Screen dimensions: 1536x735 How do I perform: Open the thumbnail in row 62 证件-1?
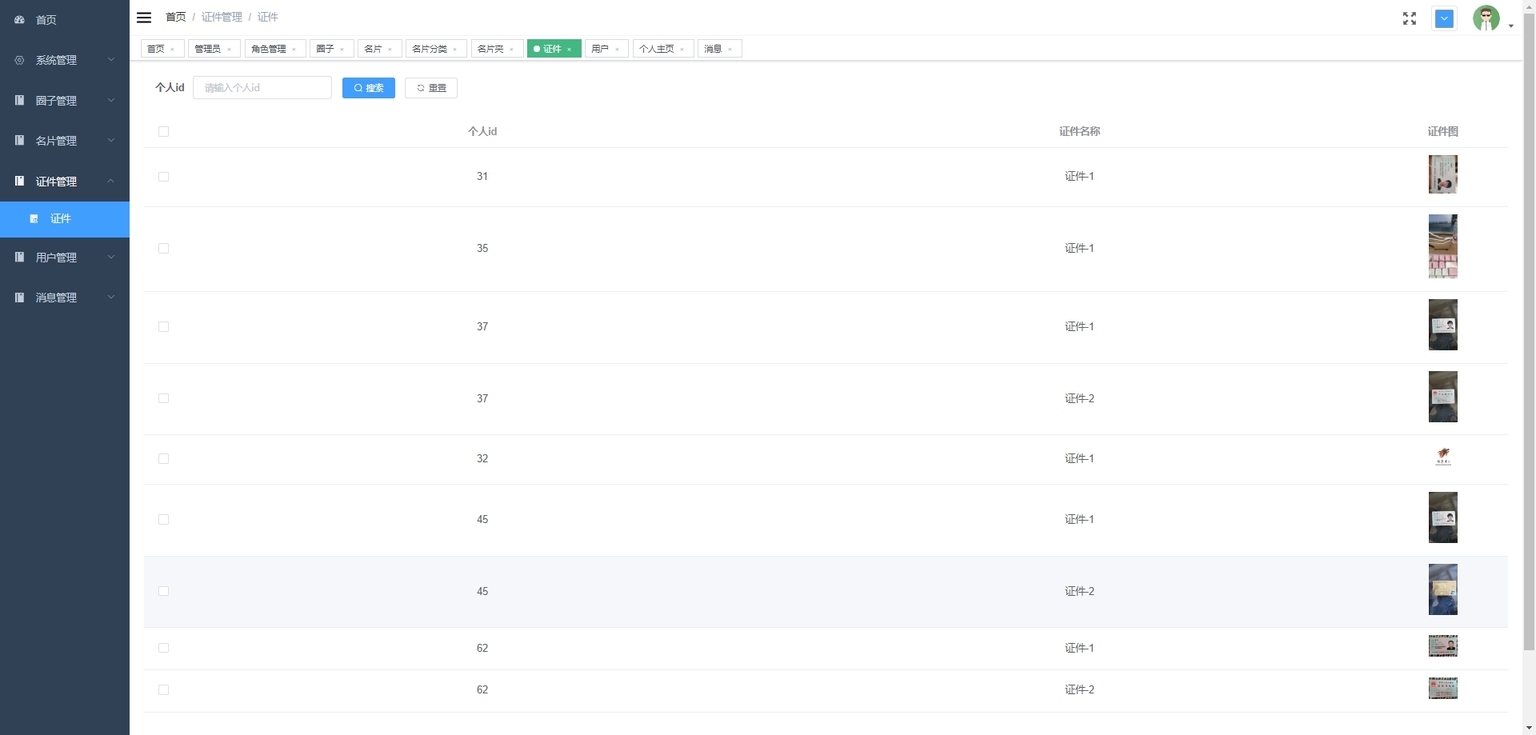point(1443,646)
